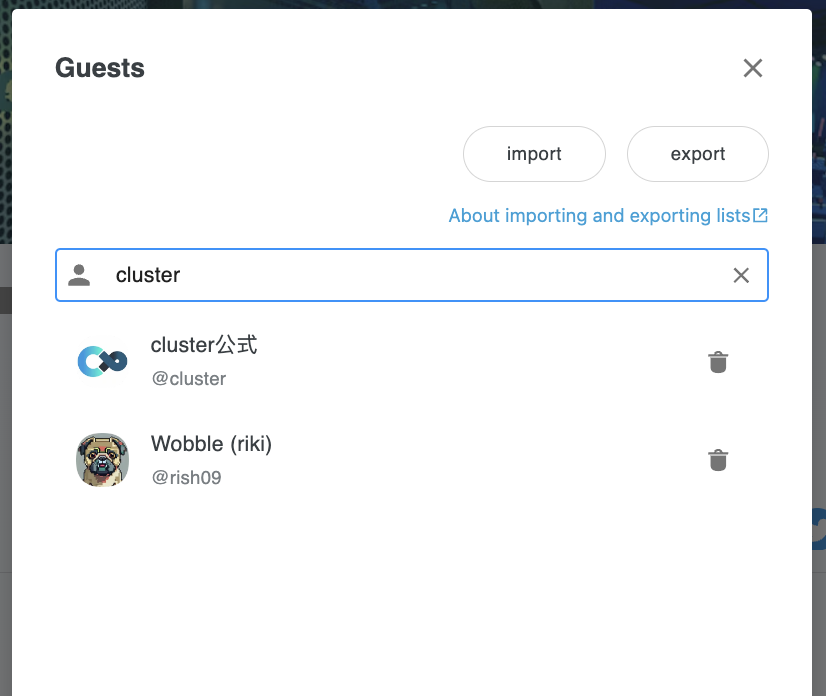The image size is (826, 696).
Task: Click the @cluster handle text
Action: point(189,379)
